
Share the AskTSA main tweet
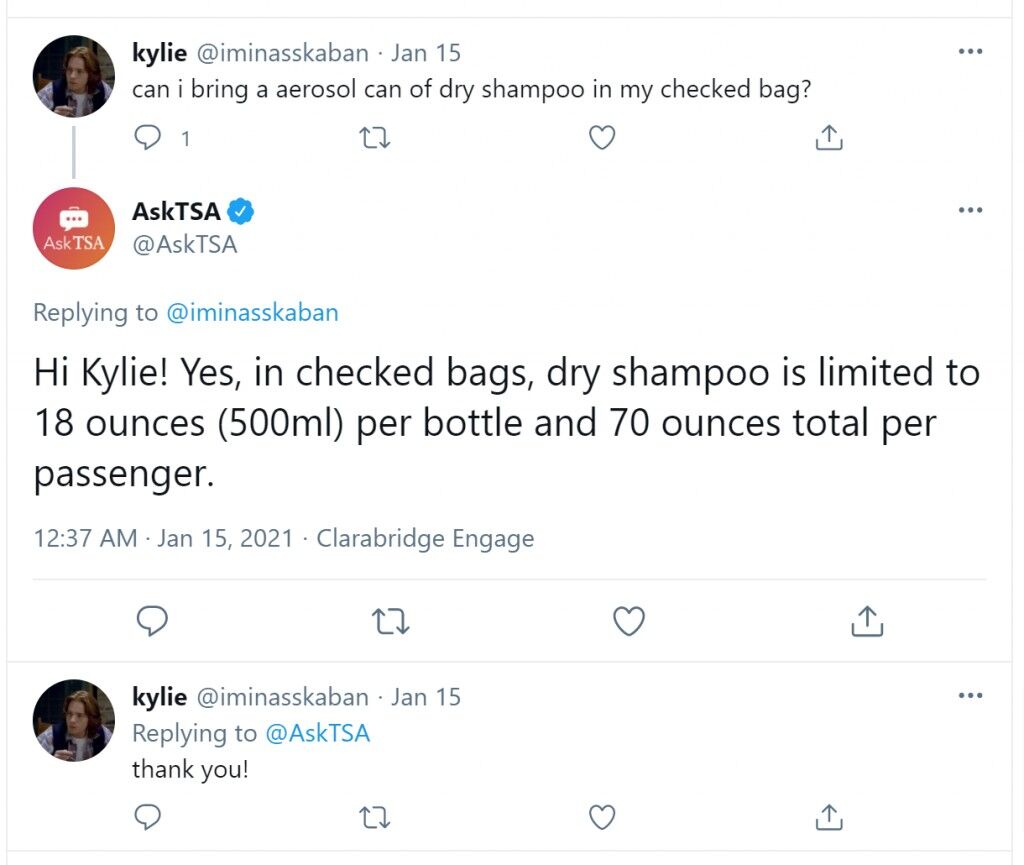[x=867, y=620]
